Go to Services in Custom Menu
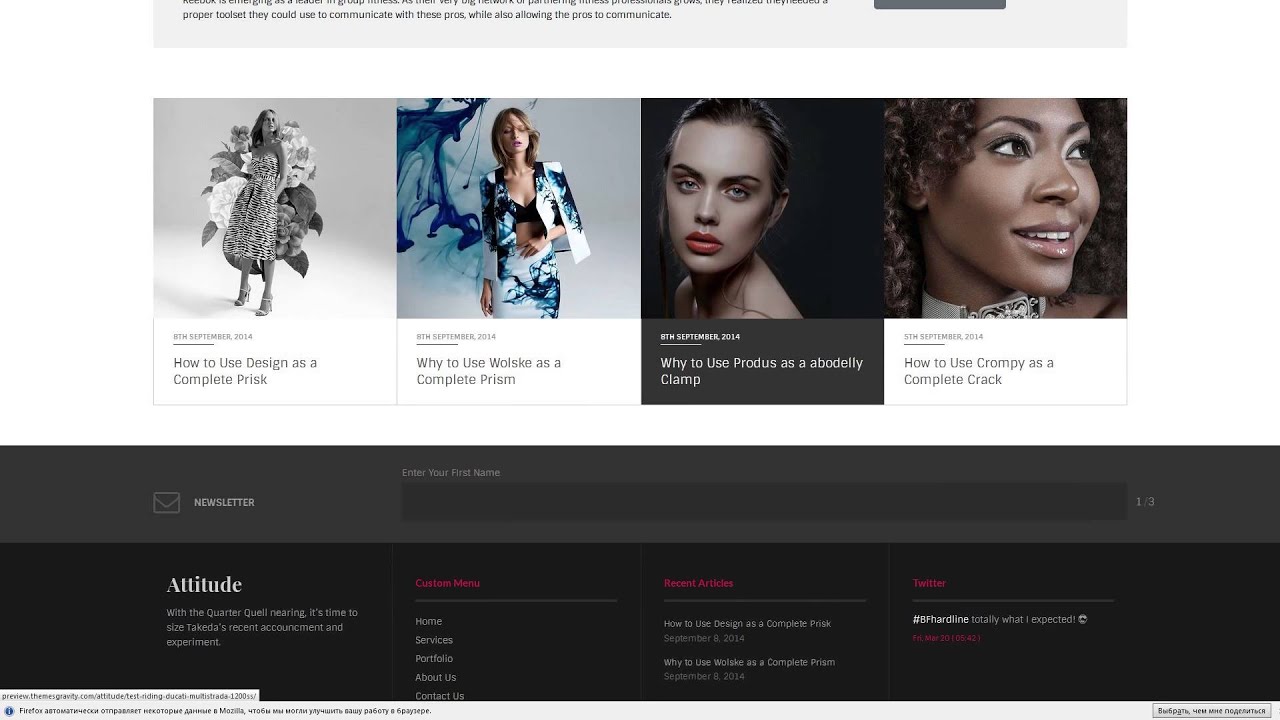1280x720 pixels. (434, 640)
